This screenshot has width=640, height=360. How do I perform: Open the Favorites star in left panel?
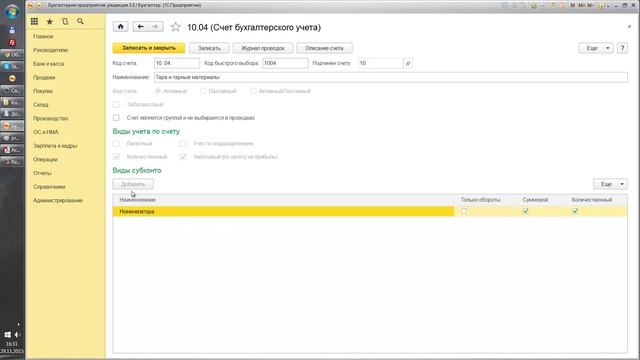coord(49,22)
